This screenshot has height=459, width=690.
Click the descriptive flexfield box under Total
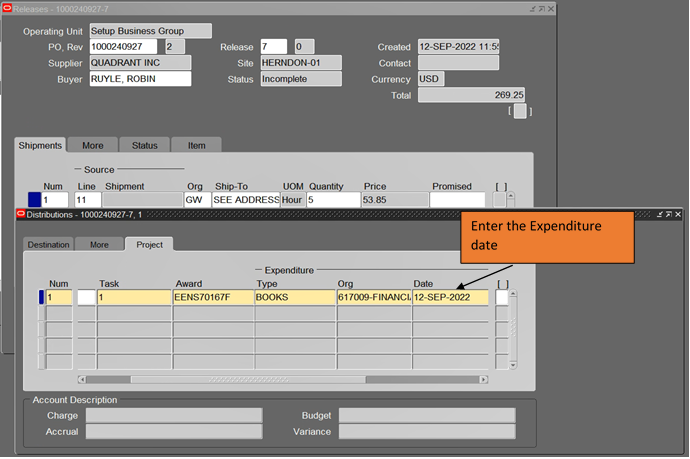pos(520,111)
